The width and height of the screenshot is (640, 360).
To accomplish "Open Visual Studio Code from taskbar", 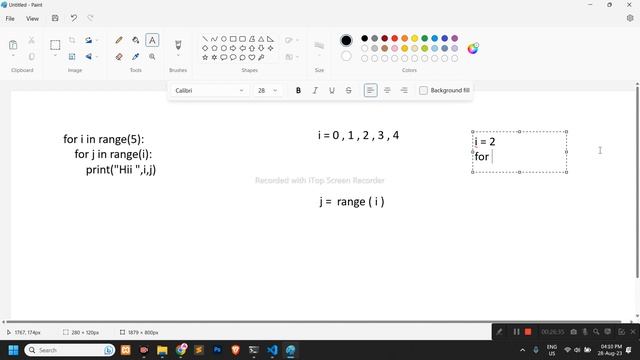I will 272,350.
